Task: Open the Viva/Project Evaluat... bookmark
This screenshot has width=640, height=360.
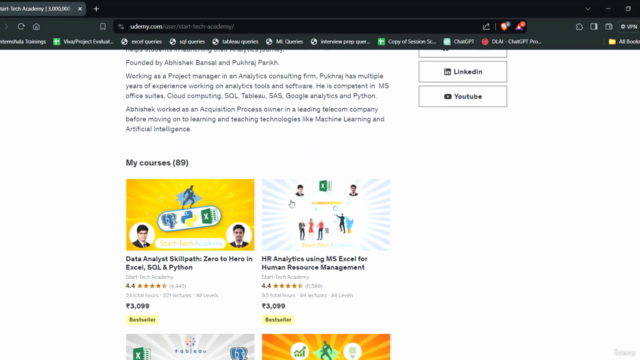Action: [x=84, y=42]
